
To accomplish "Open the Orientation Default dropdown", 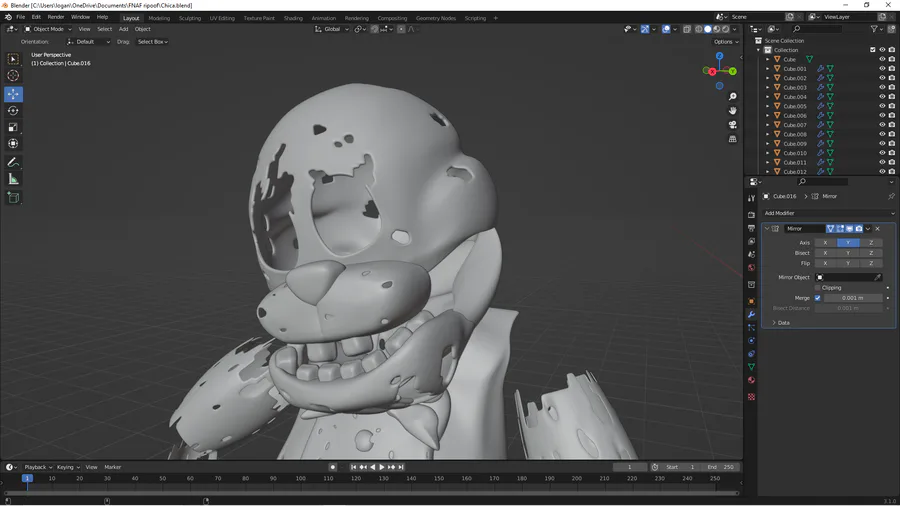I will click(x=88, y=42).
